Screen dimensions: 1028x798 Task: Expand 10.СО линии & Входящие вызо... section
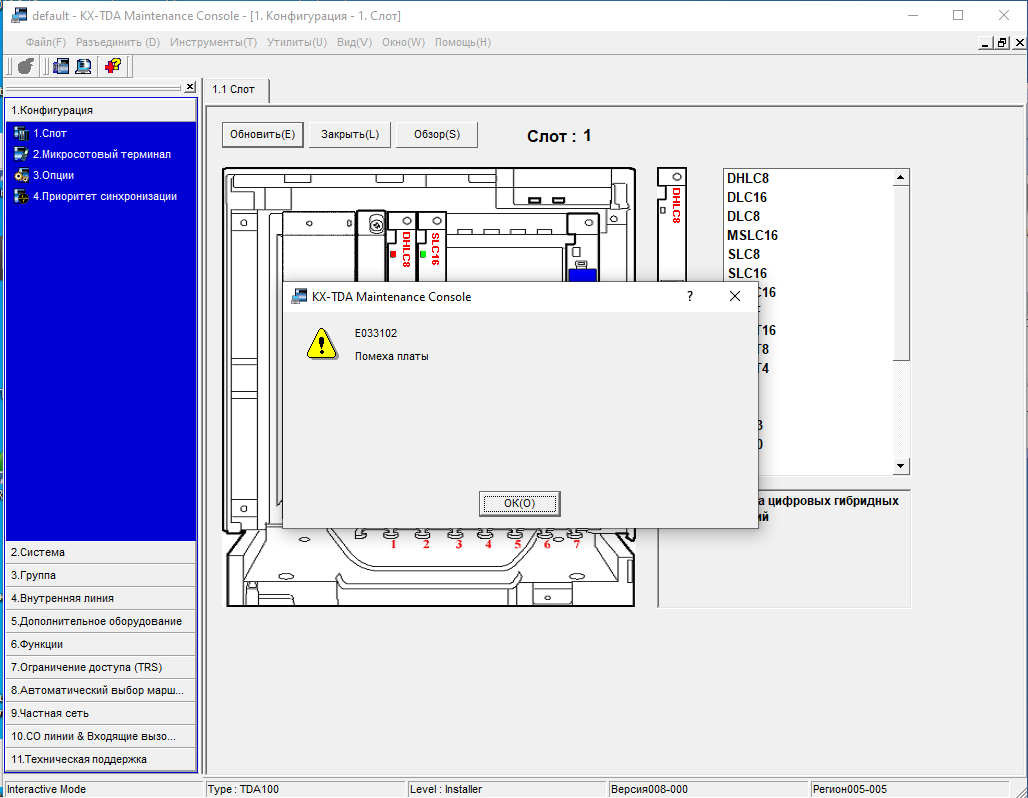coord(101,736)
